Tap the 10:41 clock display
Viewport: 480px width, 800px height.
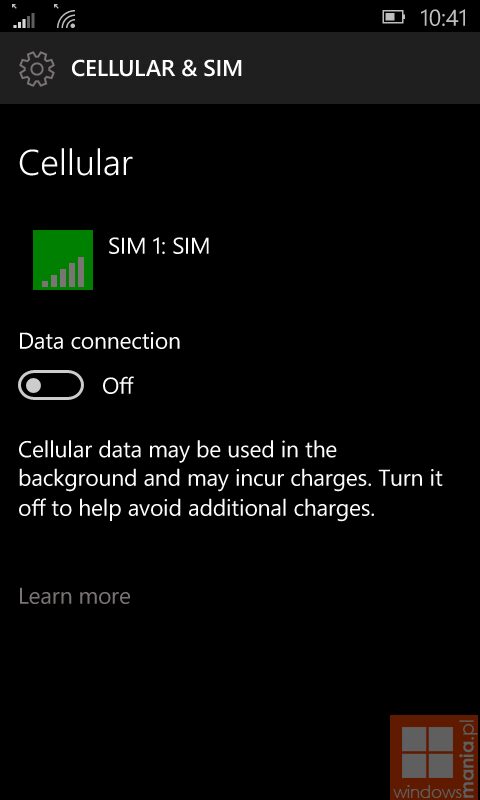(443, 18)
